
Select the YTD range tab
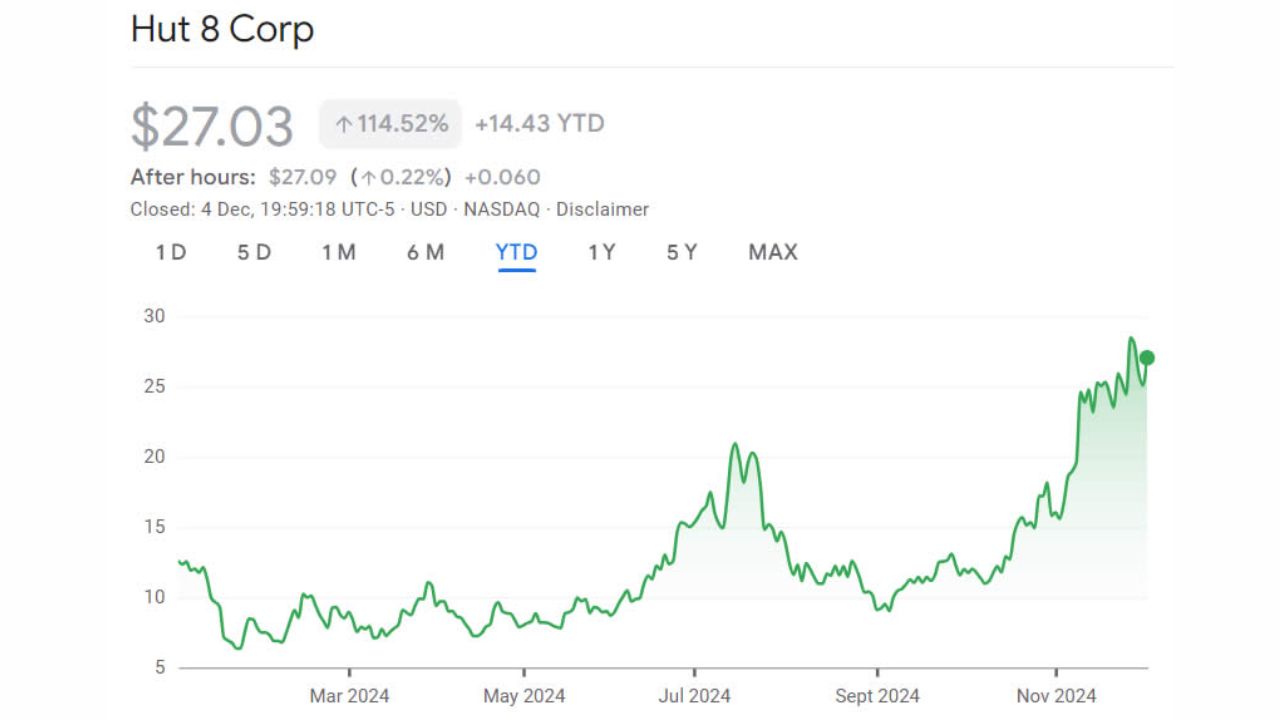tap(517, 252)
